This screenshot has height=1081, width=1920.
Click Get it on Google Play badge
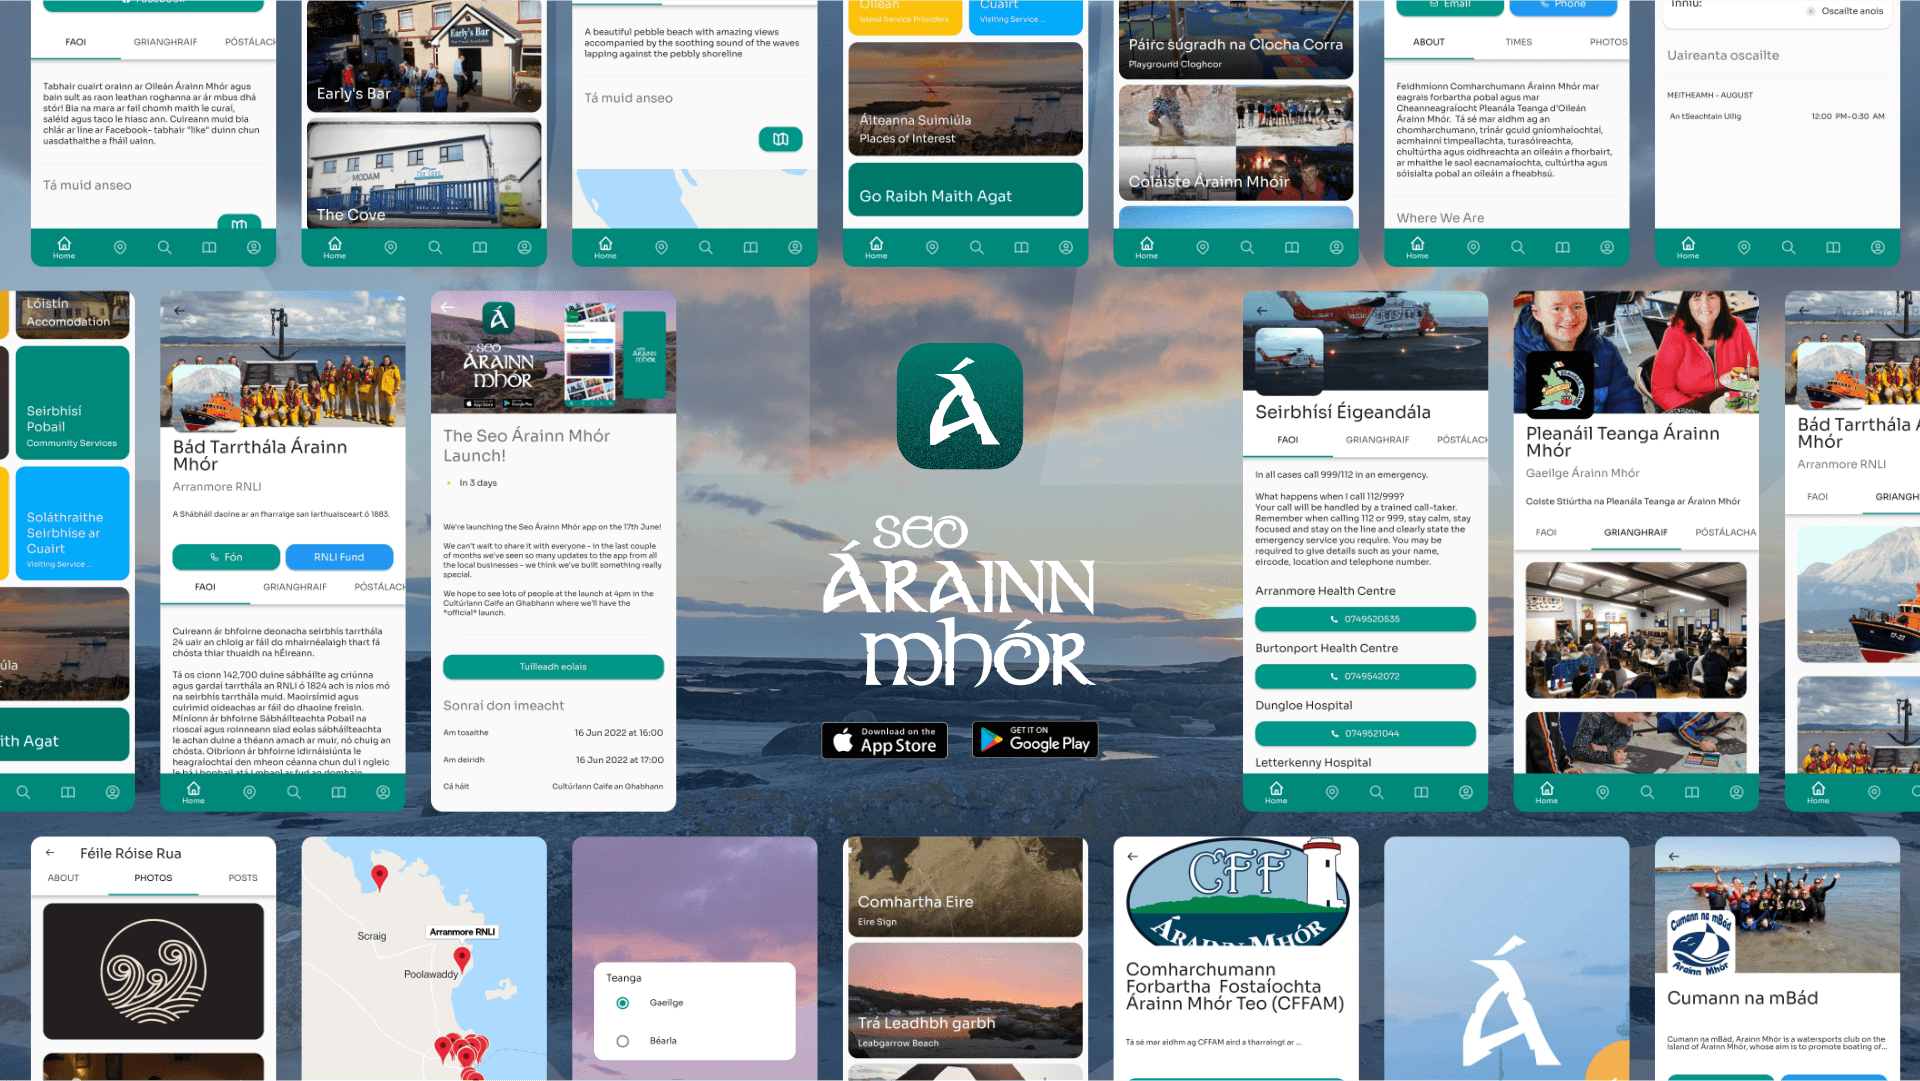[1035, 740]
